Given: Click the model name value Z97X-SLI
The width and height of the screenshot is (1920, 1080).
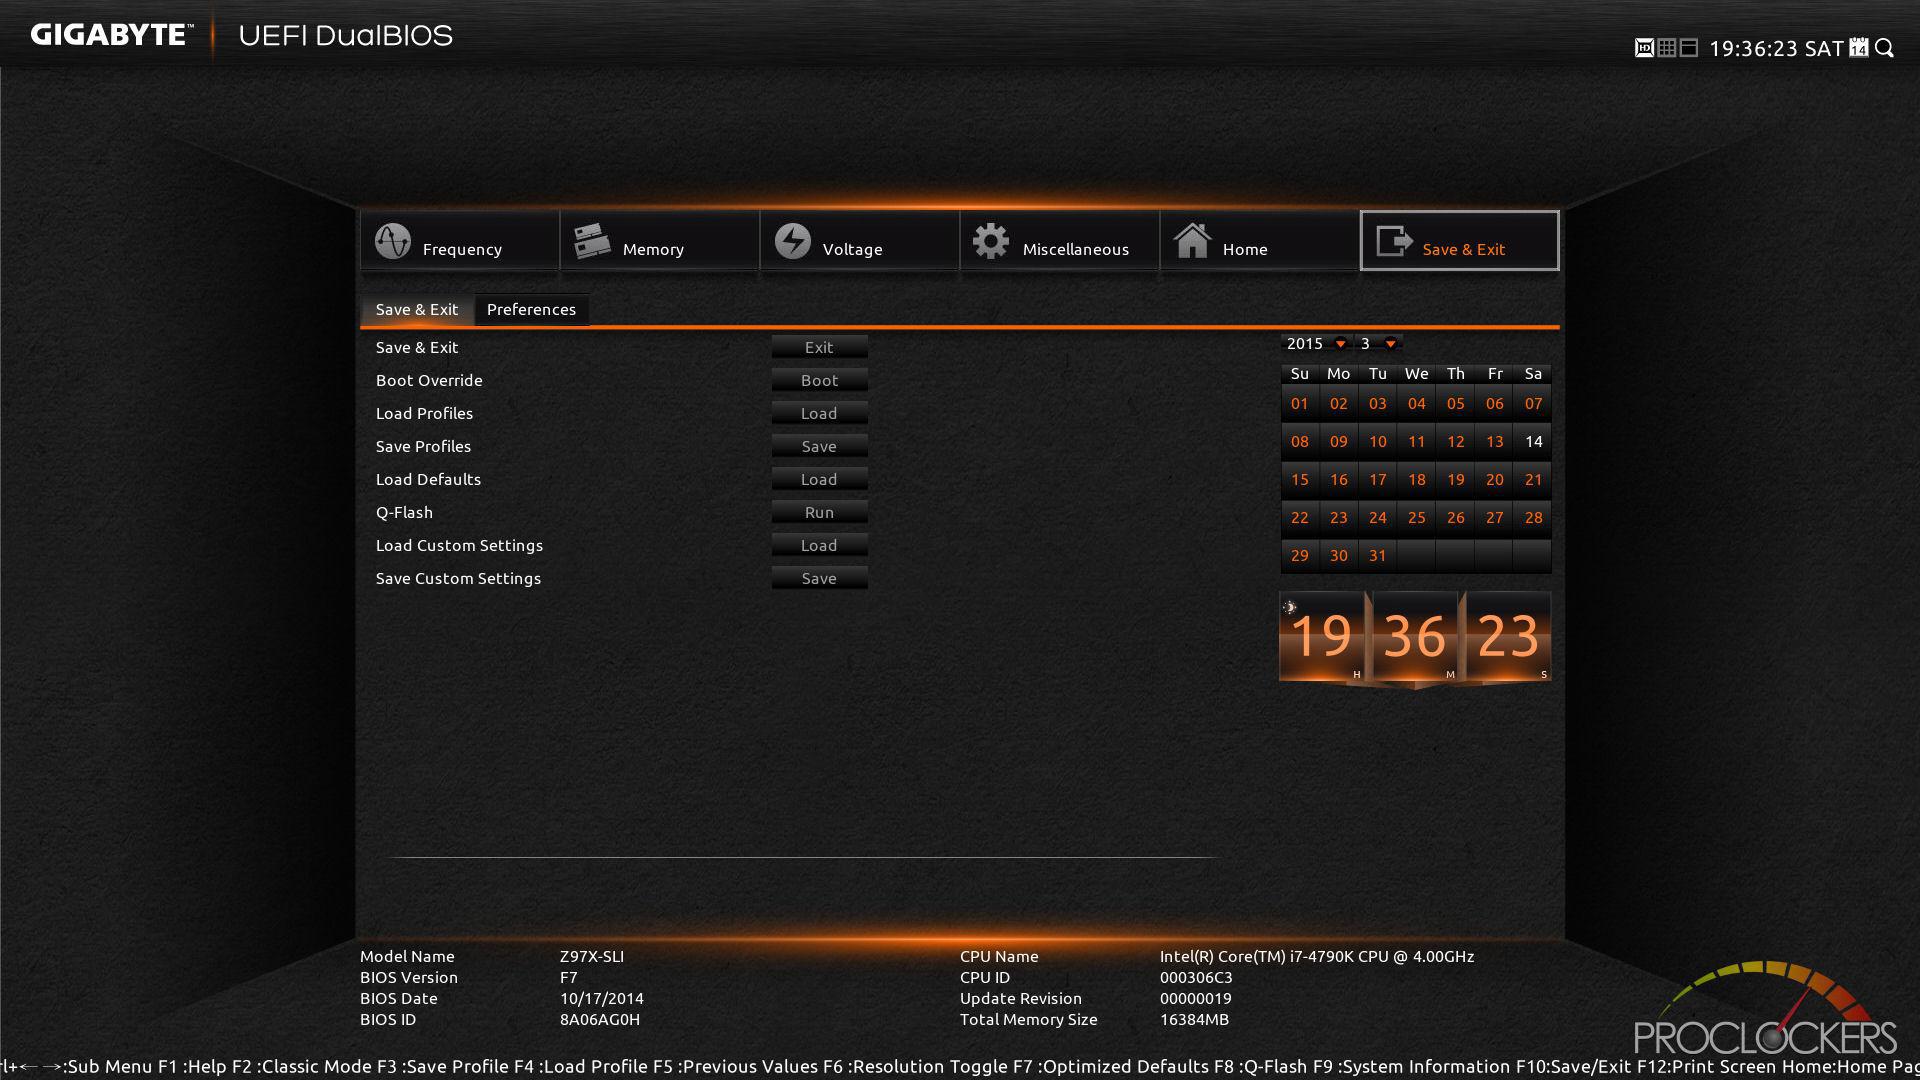Looking at the screenshot, I should 592,956.
